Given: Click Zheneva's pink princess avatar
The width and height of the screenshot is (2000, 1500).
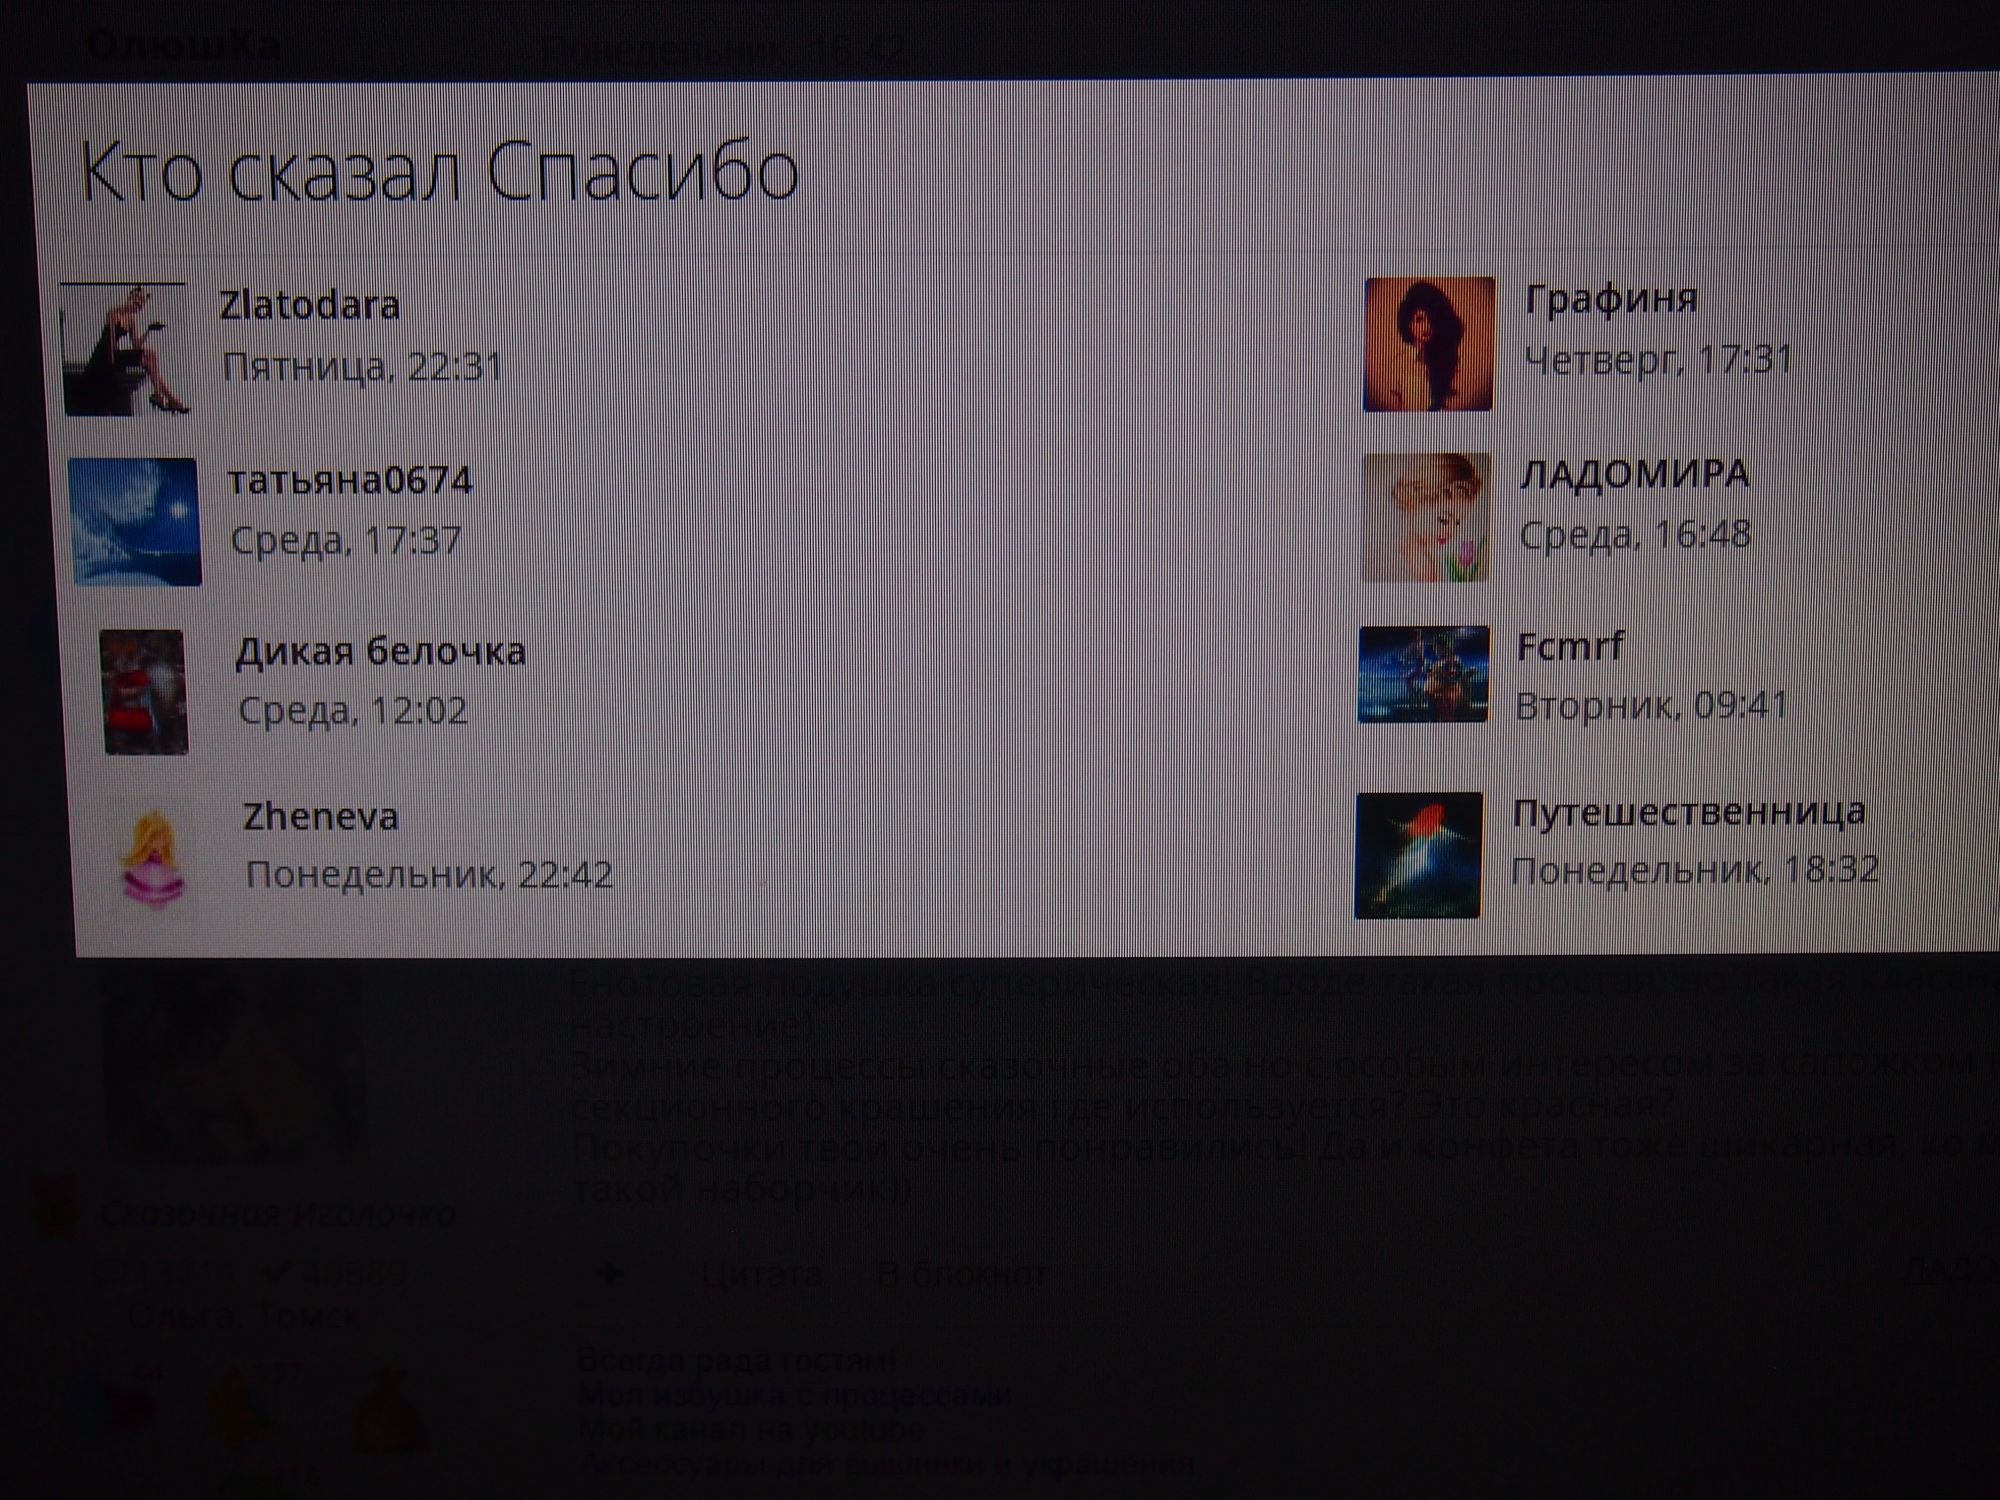Looking at the screenshot, I should (x=153, y=857).
